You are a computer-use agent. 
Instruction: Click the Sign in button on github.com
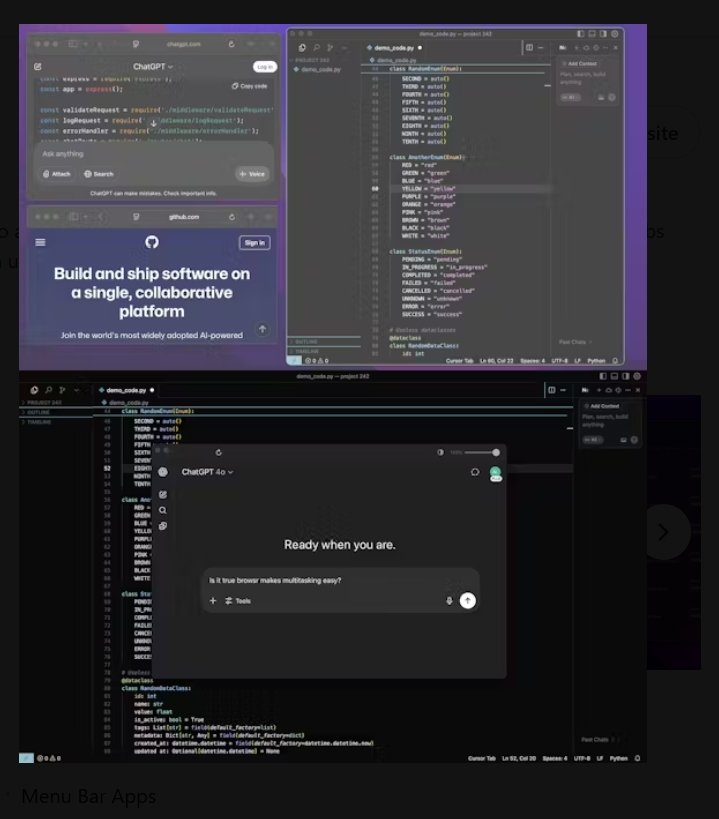click(x=254, y=243)
